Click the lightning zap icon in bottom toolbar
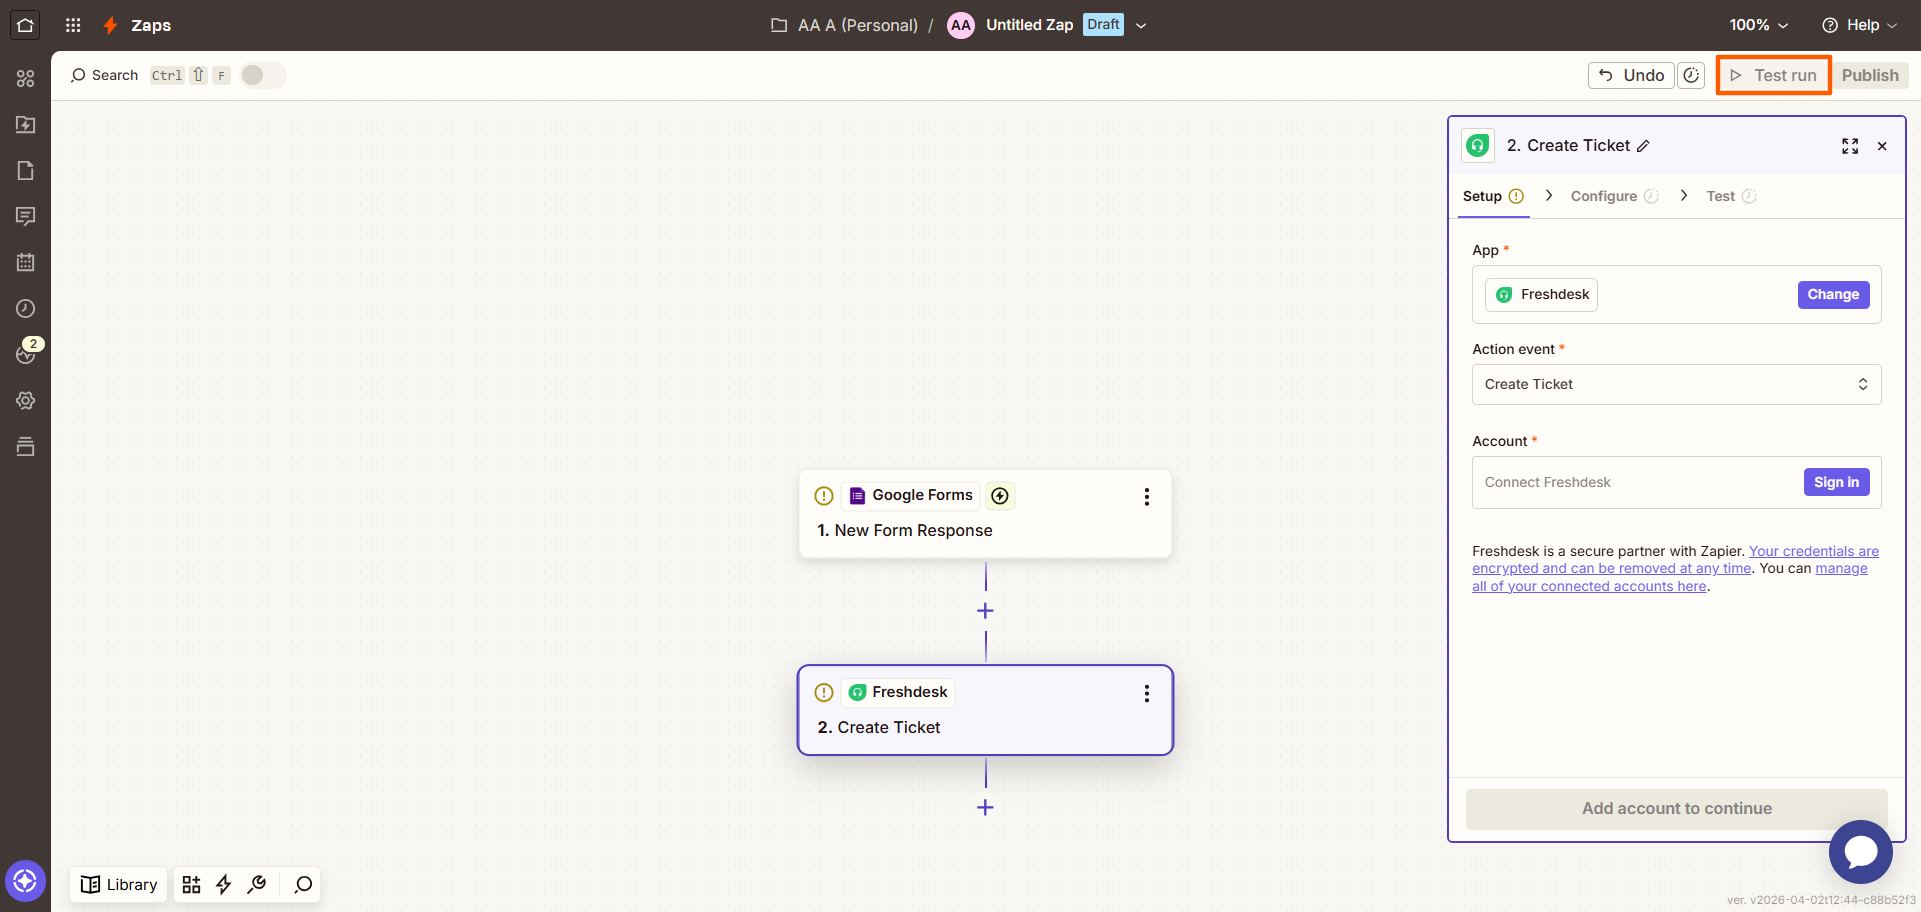Viewport: 1921px width, 912px height. coord(223,884)
